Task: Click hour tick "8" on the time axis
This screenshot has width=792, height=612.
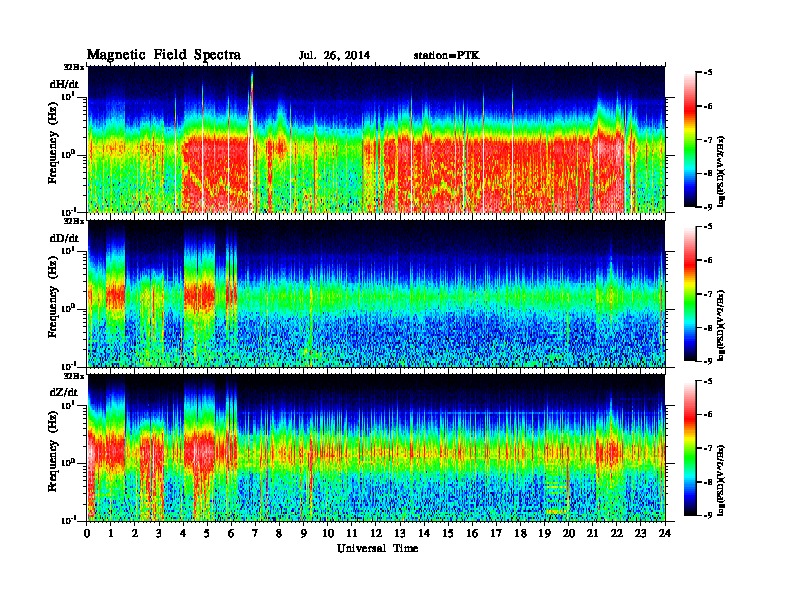Action: click(279, 533)
